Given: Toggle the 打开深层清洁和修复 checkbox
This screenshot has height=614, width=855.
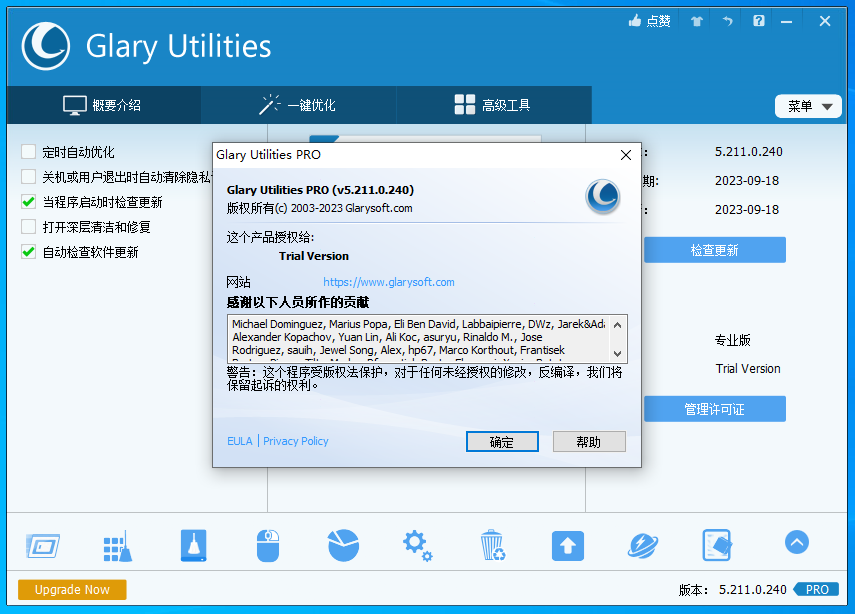Looking at the screenshot, I should 28,227.
